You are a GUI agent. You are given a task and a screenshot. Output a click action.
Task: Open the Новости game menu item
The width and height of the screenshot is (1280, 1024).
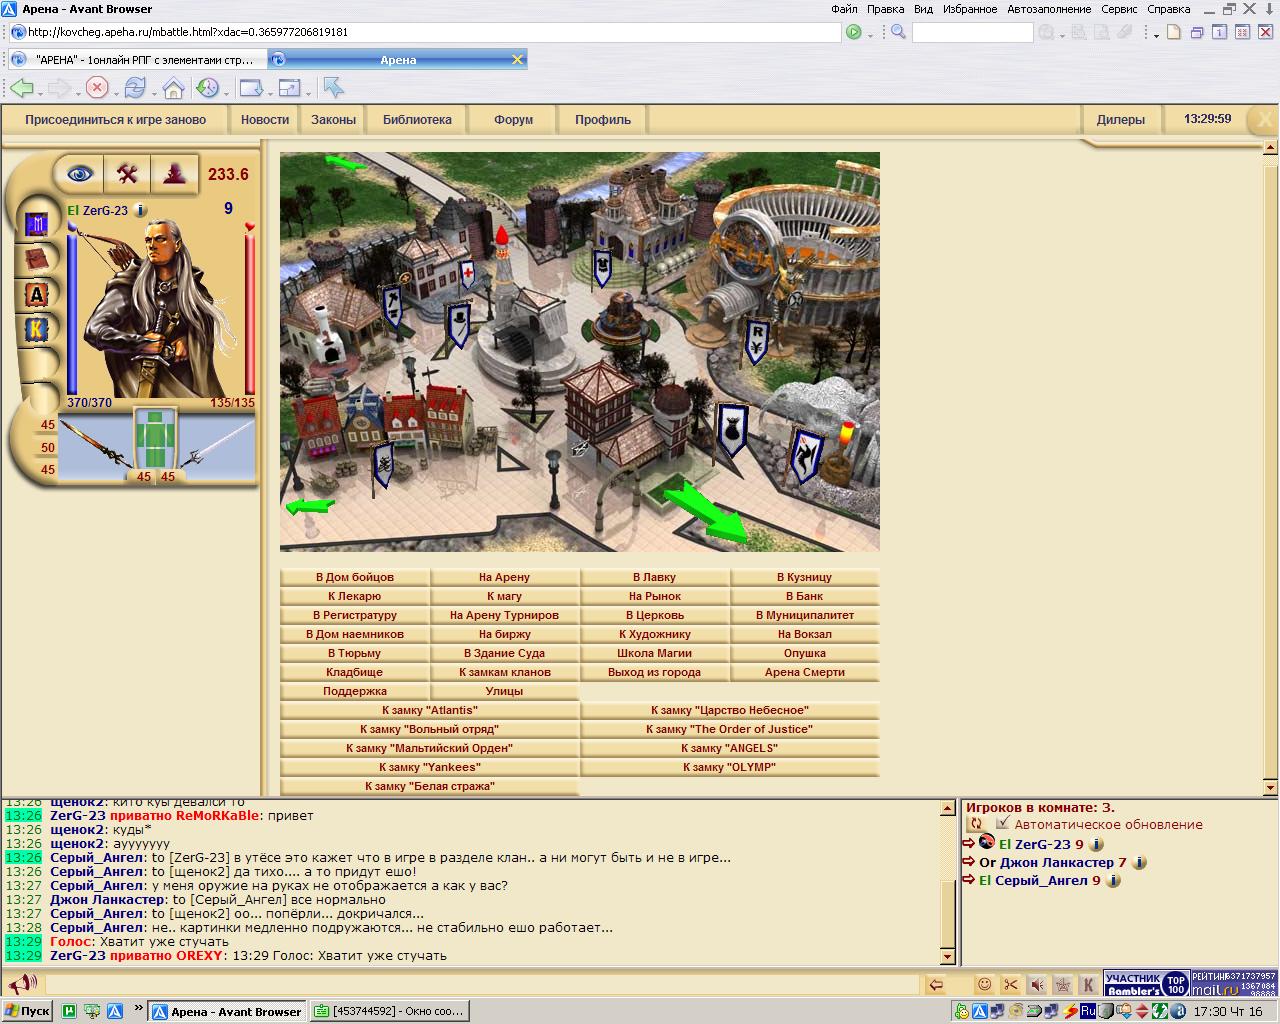pos(265,119)
